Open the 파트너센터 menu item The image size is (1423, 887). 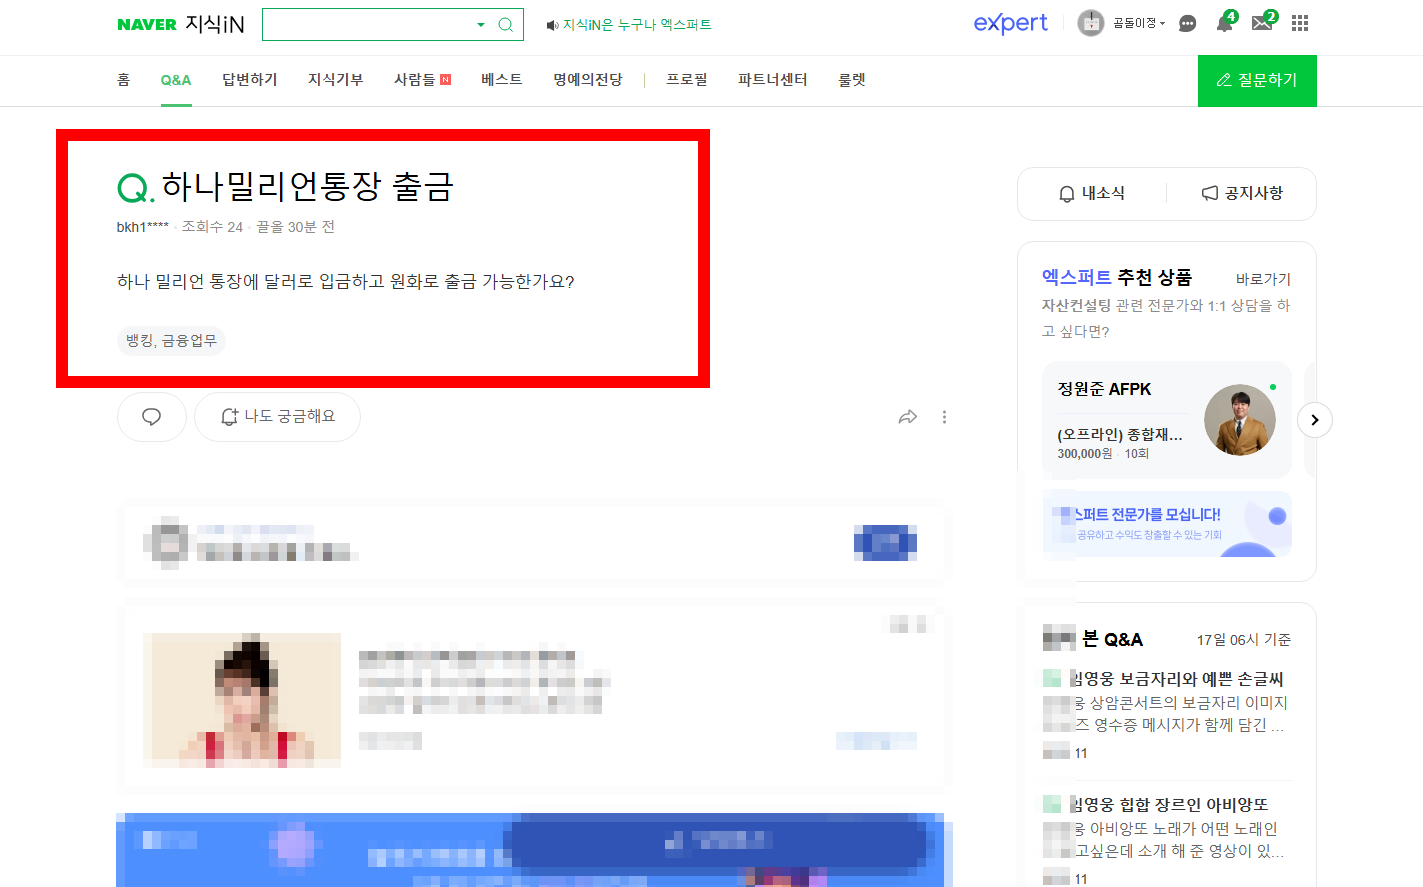(x=773, y=80)
